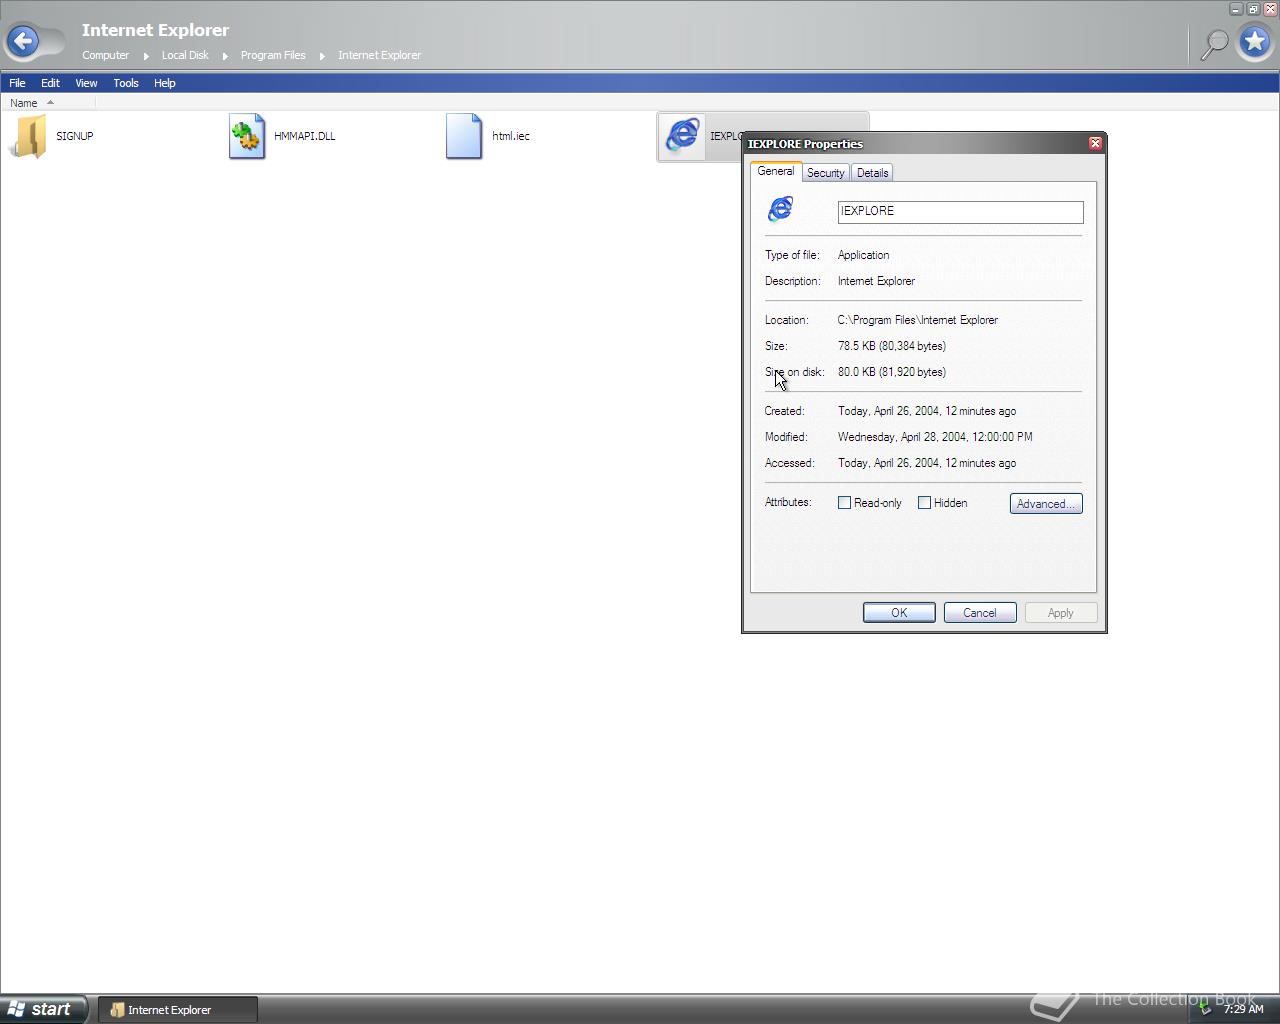Viewport: 1280px width, 1024px height.
Task: Click the Internet Explorer taskbar button
Action: (178, 1010)
